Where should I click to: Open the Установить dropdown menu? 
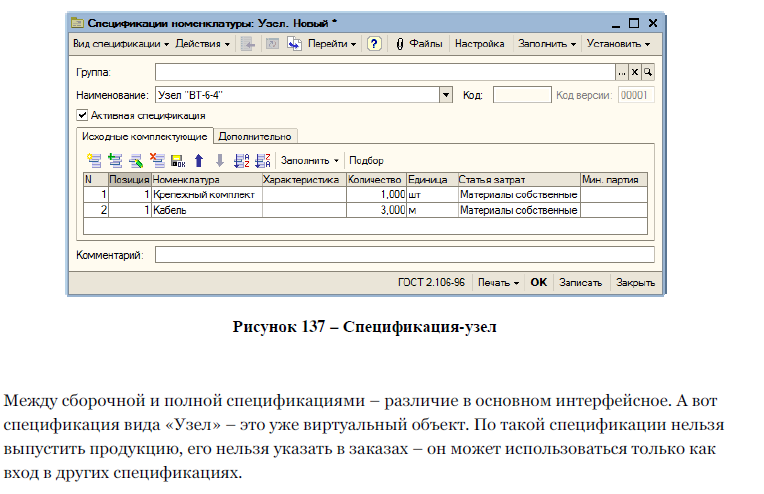tap(618, 44)
